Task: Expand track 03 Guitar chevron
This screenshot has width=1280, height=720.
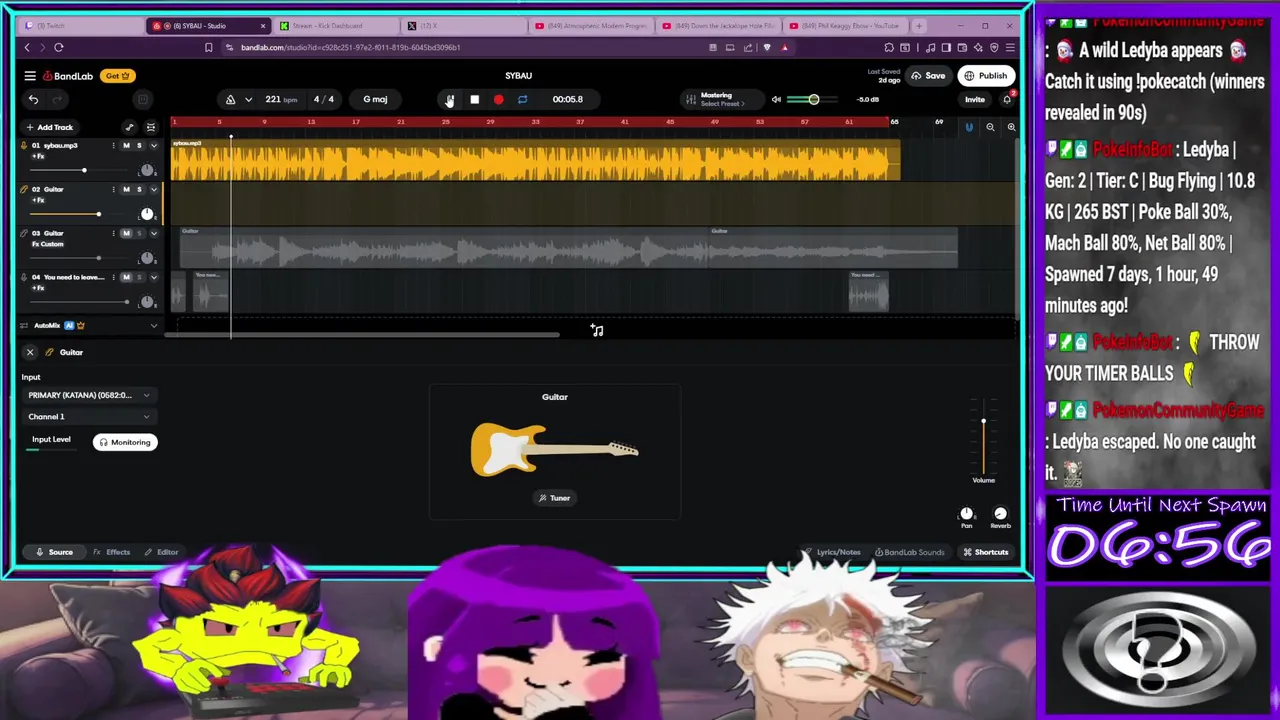Action: (x=153, y=233)
